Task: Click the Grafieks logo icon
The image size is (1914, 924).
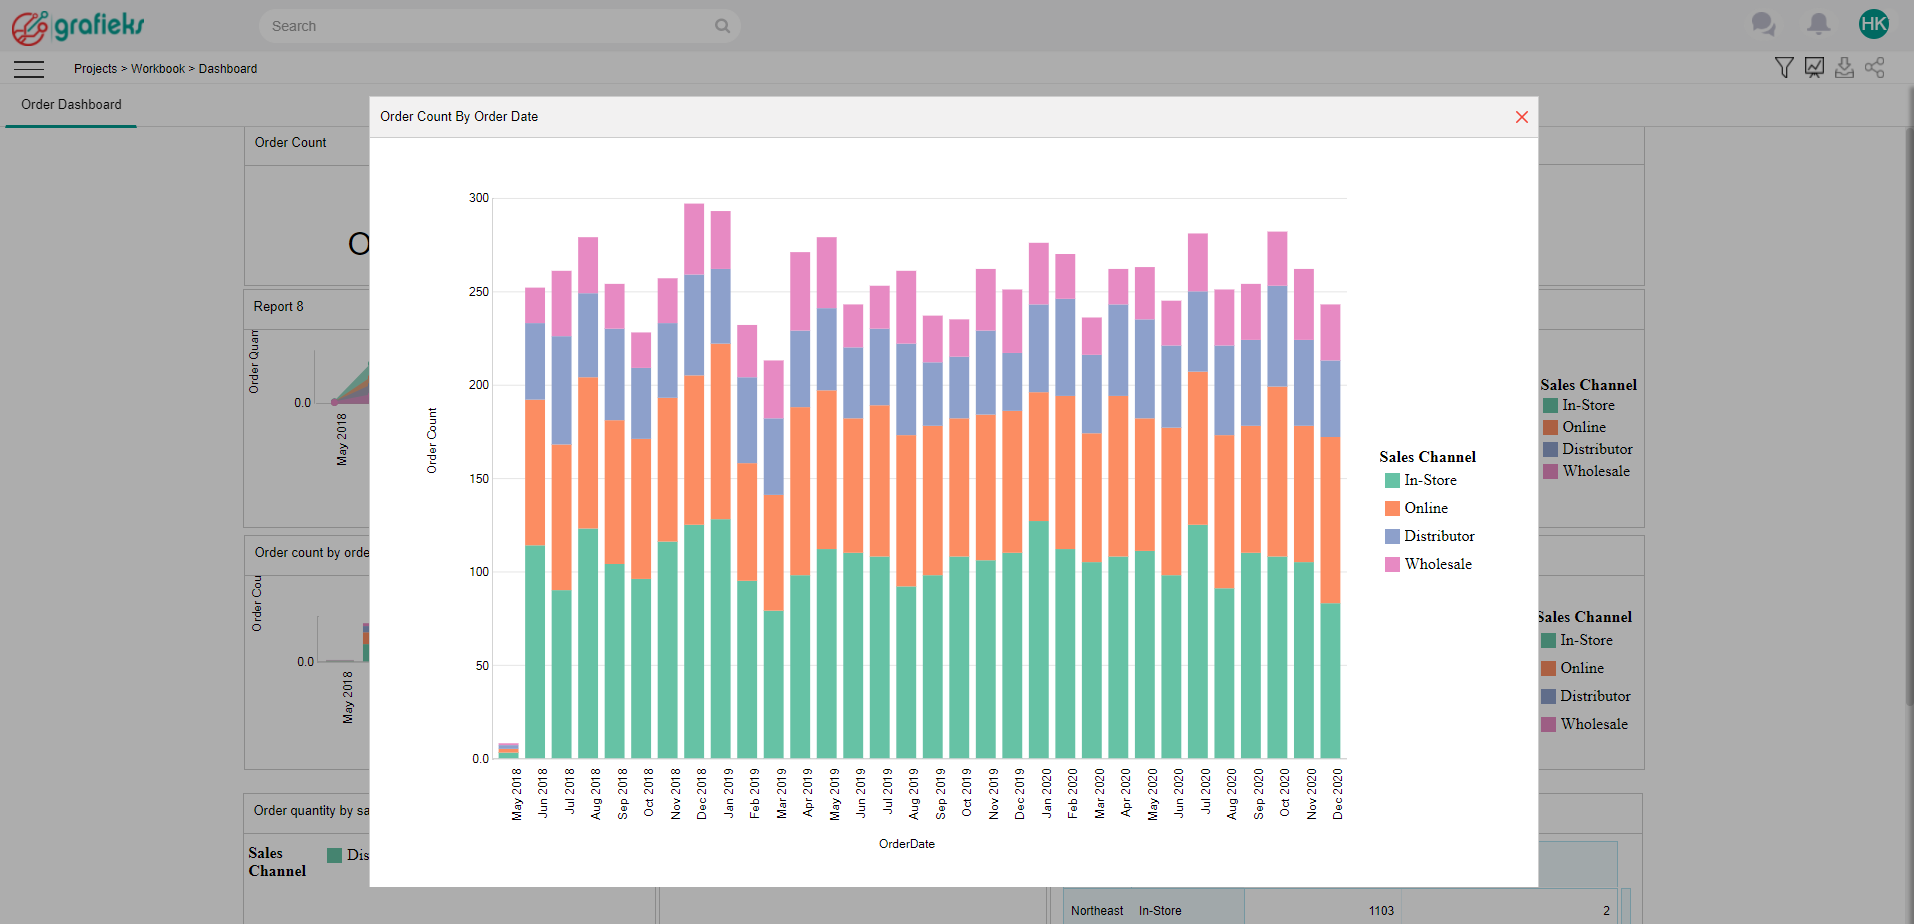Action: [x=30, y=27]
